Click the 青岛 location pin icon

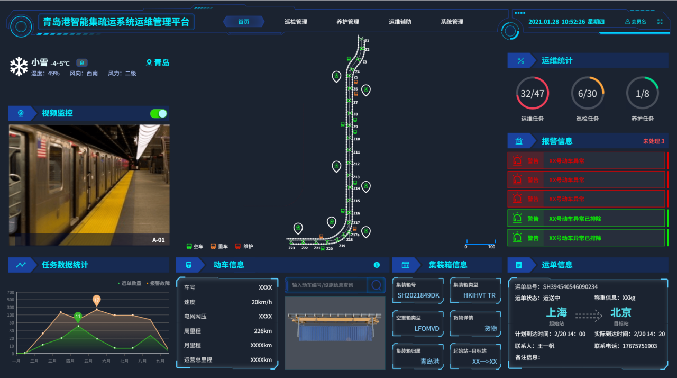click(x=149, y=63)
